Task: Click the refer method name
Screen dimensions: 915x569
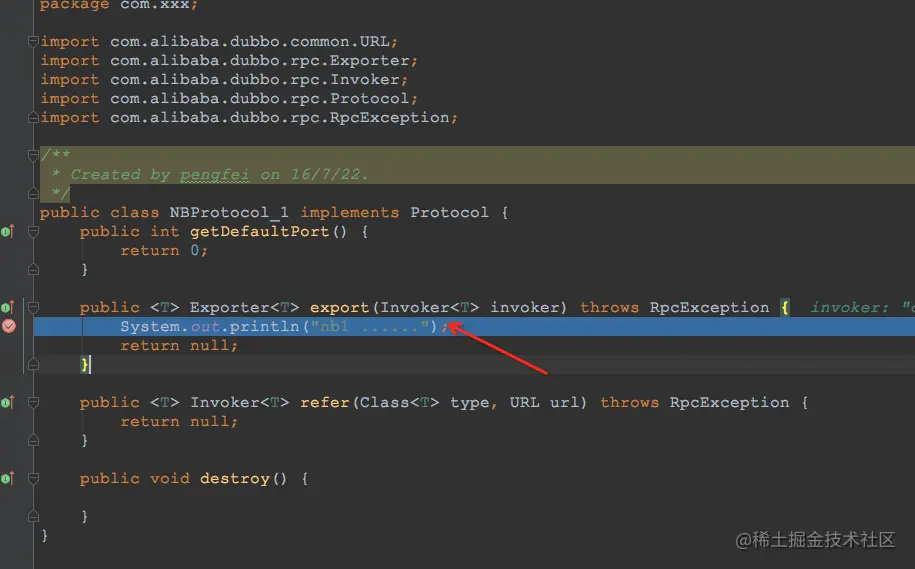Action: tap(324, 403)
